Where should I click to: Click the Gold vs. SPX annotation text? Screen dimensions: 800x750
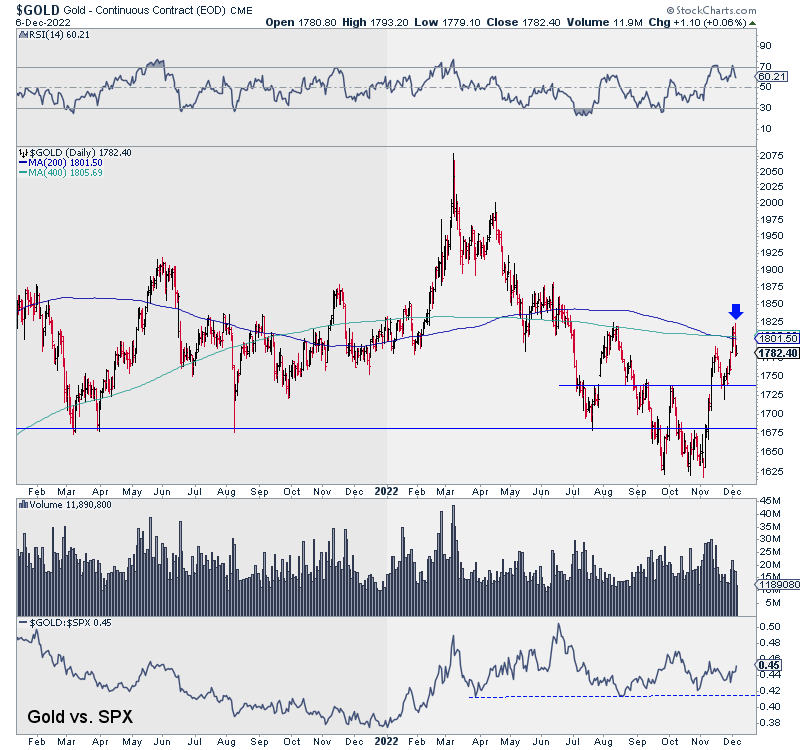point(78,716)
